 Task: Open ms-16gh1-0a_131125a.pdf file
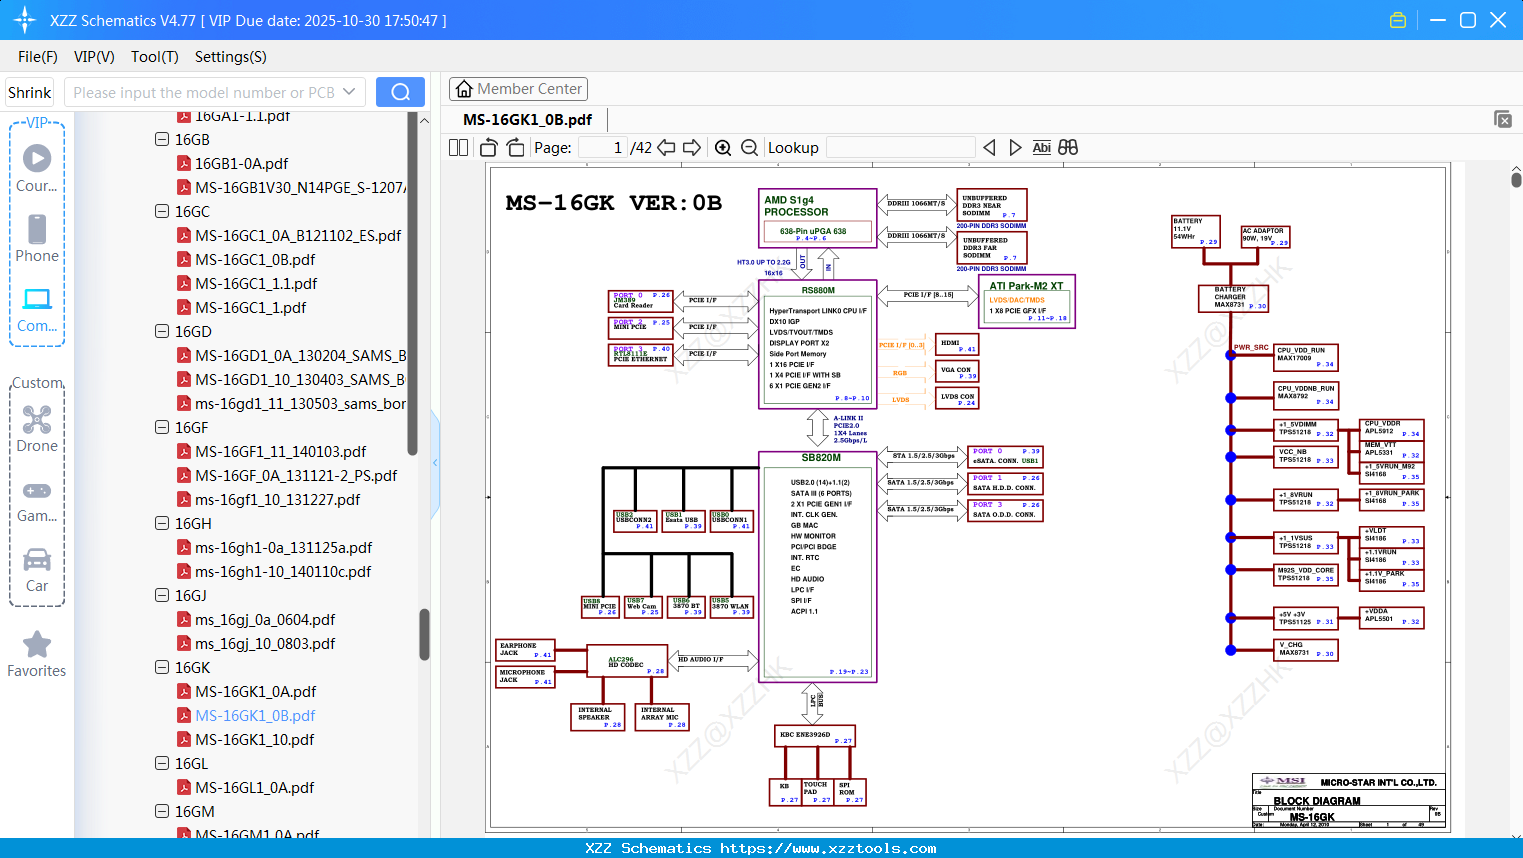[x=283, y=548]
